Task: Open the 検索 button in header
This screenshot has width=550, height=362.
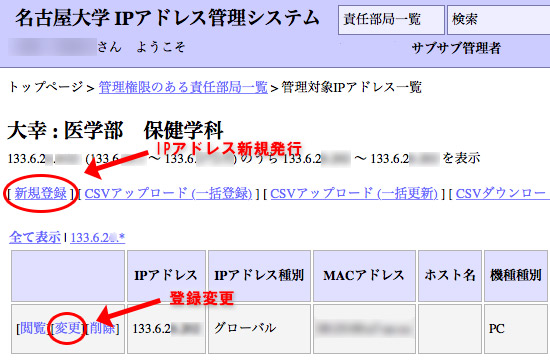Action: click(x=498, y=20)
